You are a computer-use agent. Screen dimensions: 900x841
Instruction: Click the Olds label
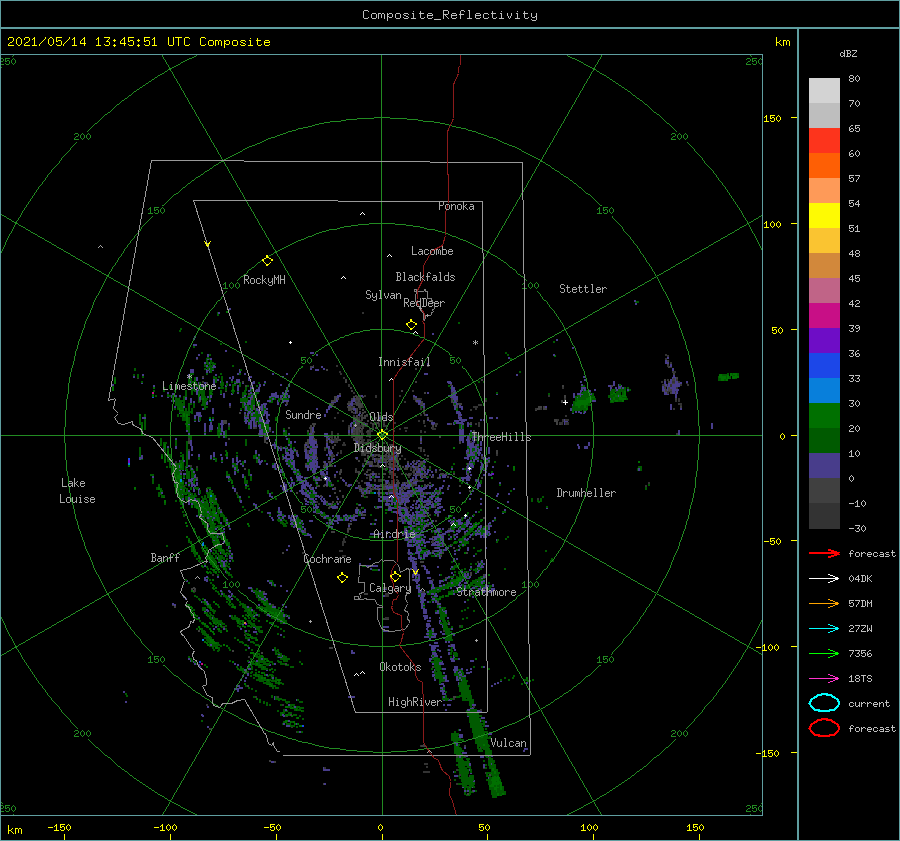pyautogui.click(x=381, y=417)
